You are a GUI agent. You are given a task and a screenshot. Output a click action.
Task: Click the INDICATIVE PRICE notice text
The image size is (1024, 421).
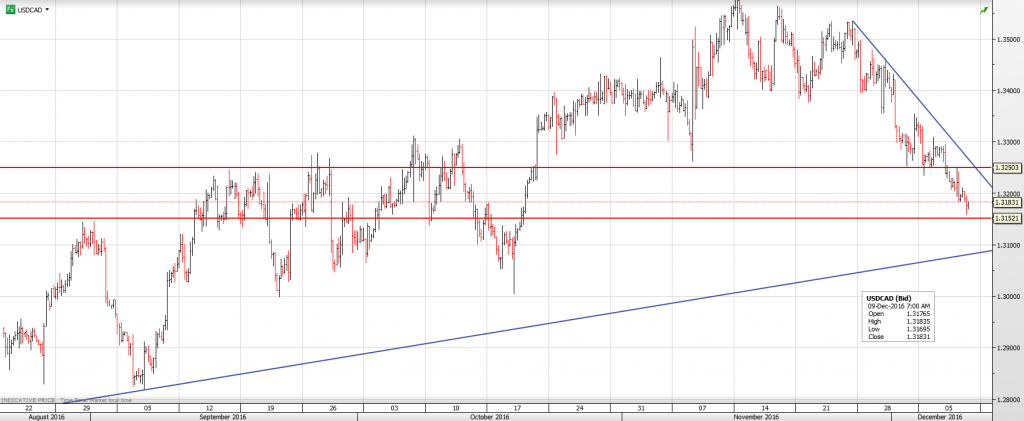click(x=27, y=400)
